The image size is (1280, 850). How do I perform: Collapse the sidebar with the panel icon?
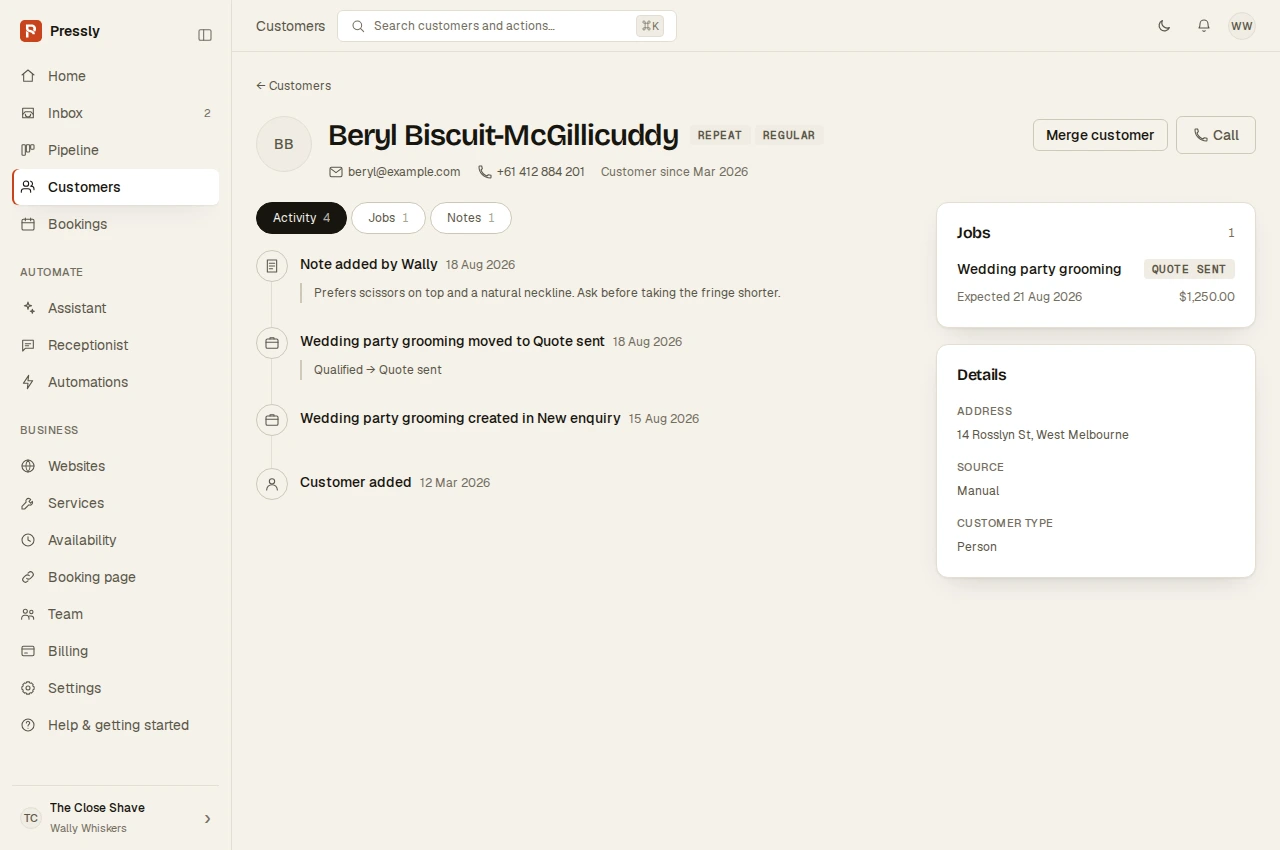point(205,35)
